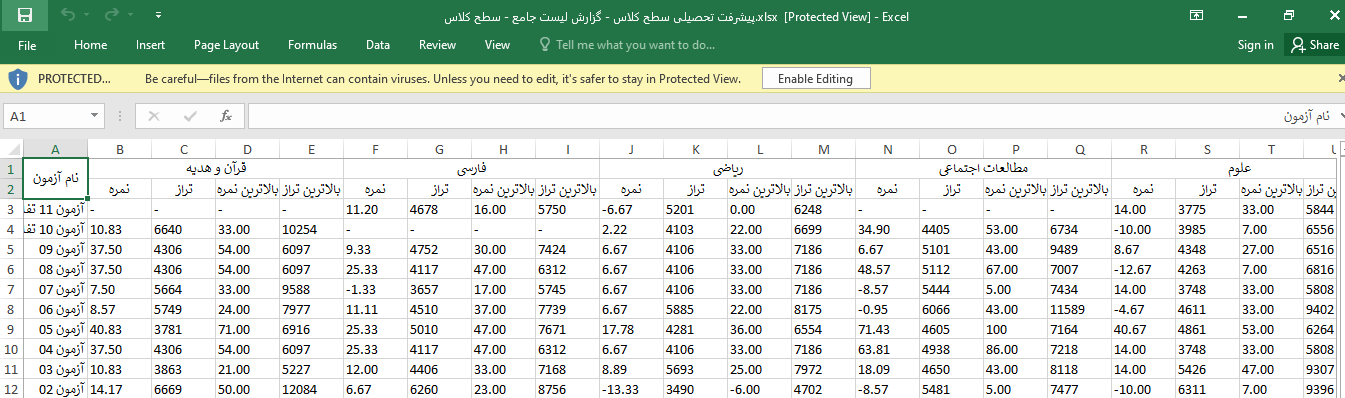This screenshot has height=398, width=1345.
Task: Click cell A1 with نام آزمون
Action: [x=56, y=178]
